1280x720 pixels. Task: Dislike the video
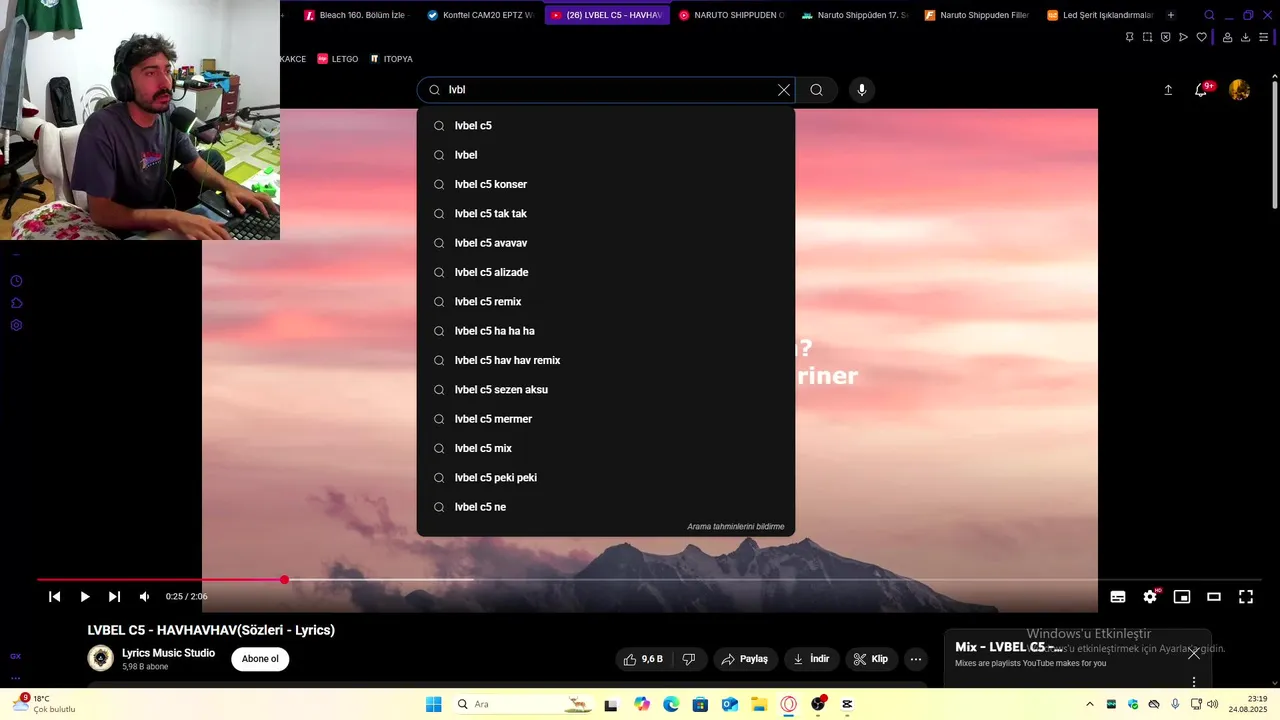pyautogui.click(x=689, y=659)
